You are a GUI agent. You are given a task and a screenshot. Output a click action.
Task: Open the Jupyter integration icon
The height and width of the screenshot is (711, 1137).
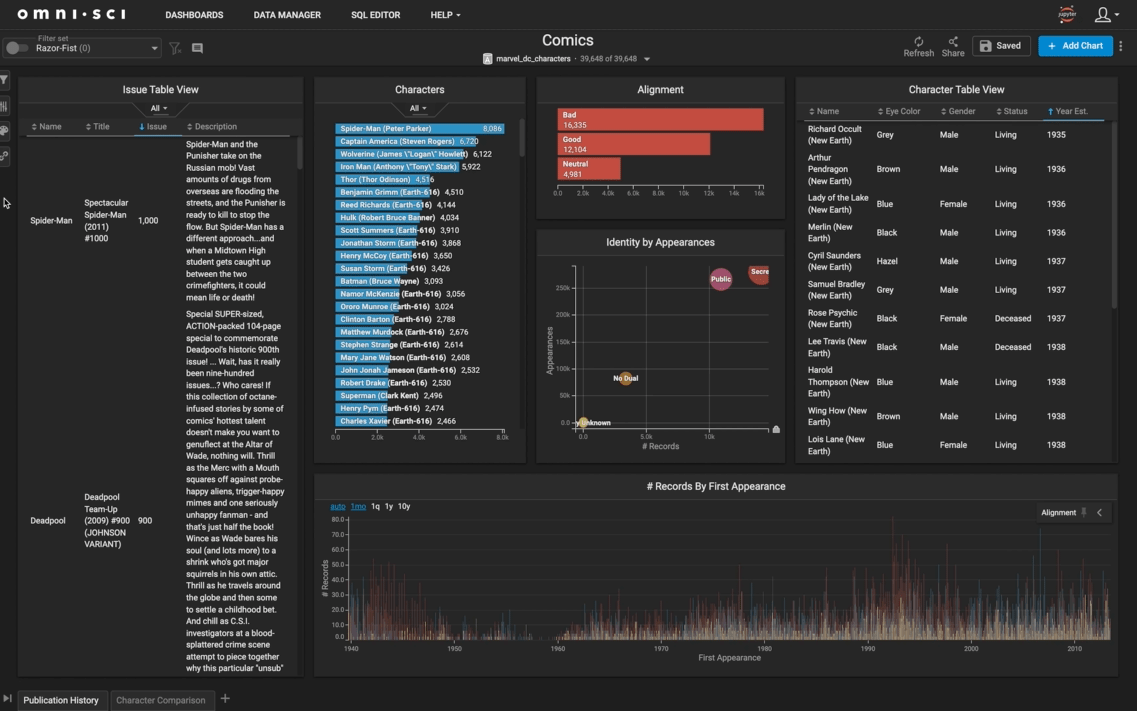point(1067,14)
